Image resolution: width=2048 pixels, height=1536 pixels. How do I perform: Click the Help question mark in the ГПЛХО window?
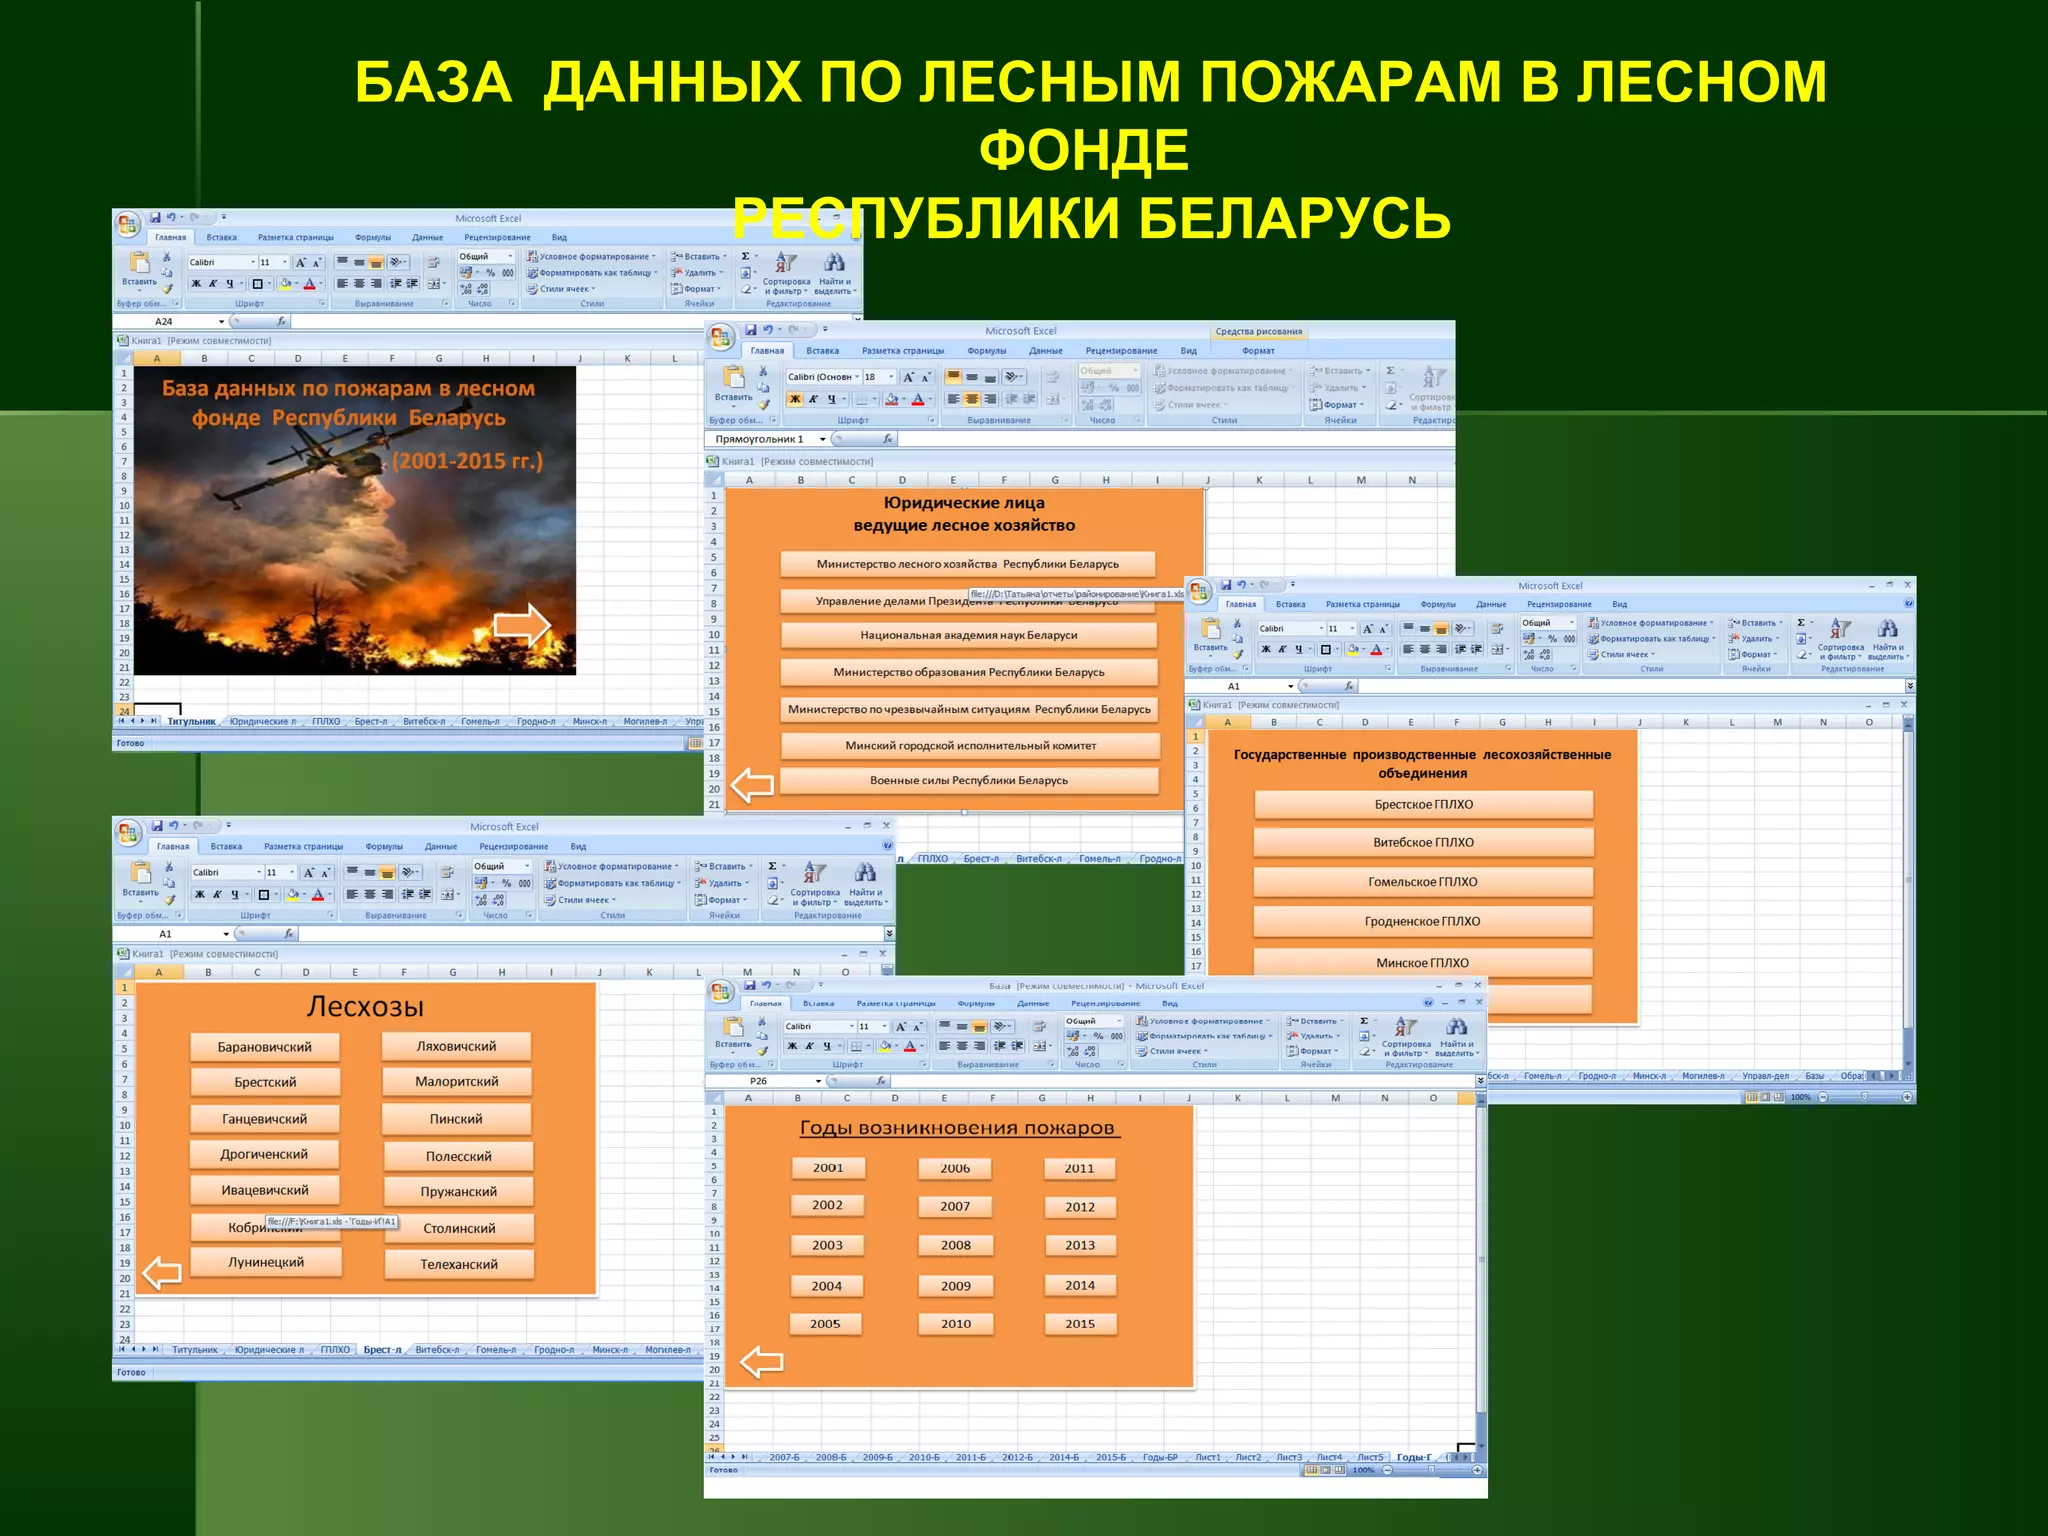pyautogui.click(x=1908, y=604)
